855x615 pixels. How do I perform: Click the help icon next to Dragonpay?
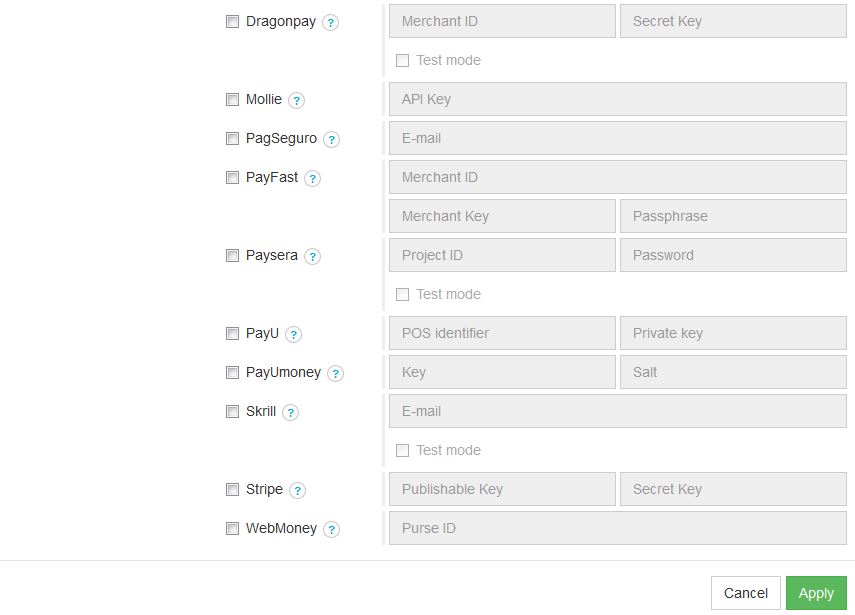[331, 22]
